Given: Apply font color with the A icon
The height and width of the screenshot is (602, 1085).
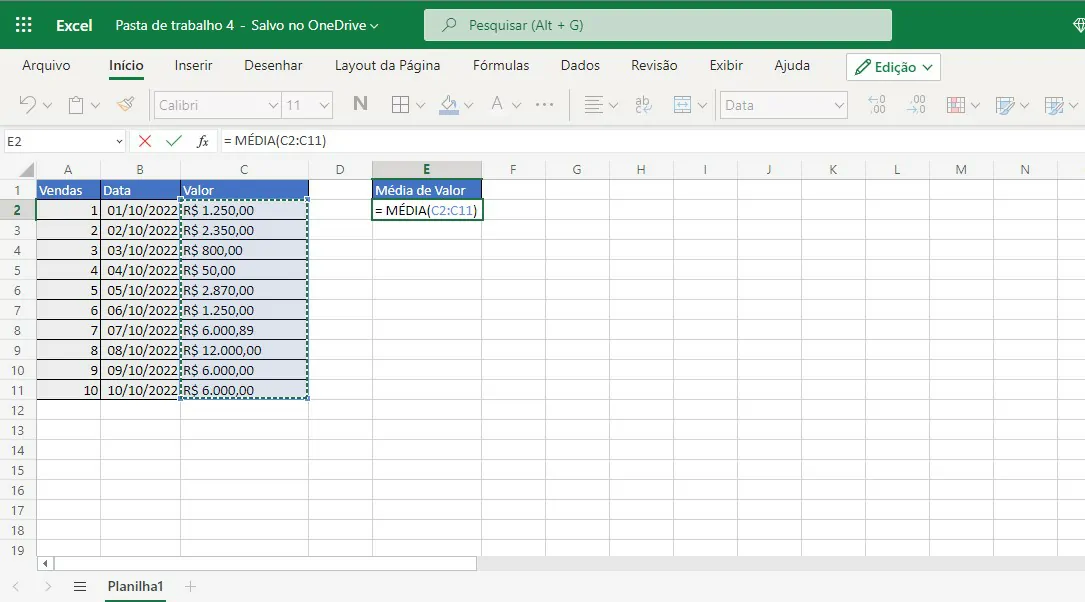Looking at the screenshot, I should tap(497, 104).
